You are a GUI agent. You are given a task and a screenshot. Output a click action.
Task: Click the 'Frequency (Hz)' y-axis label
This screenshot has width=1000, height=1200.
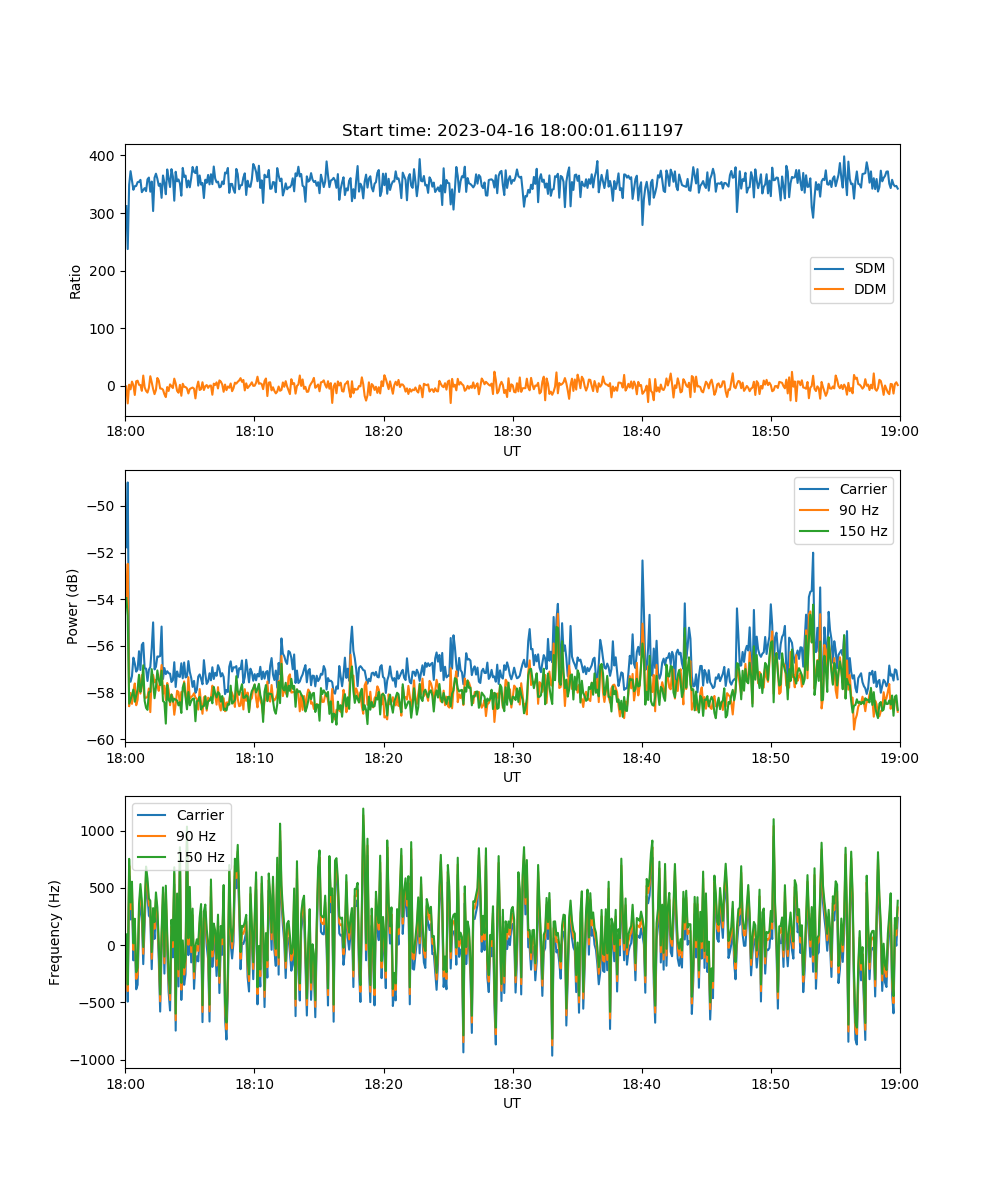point(55,932)
